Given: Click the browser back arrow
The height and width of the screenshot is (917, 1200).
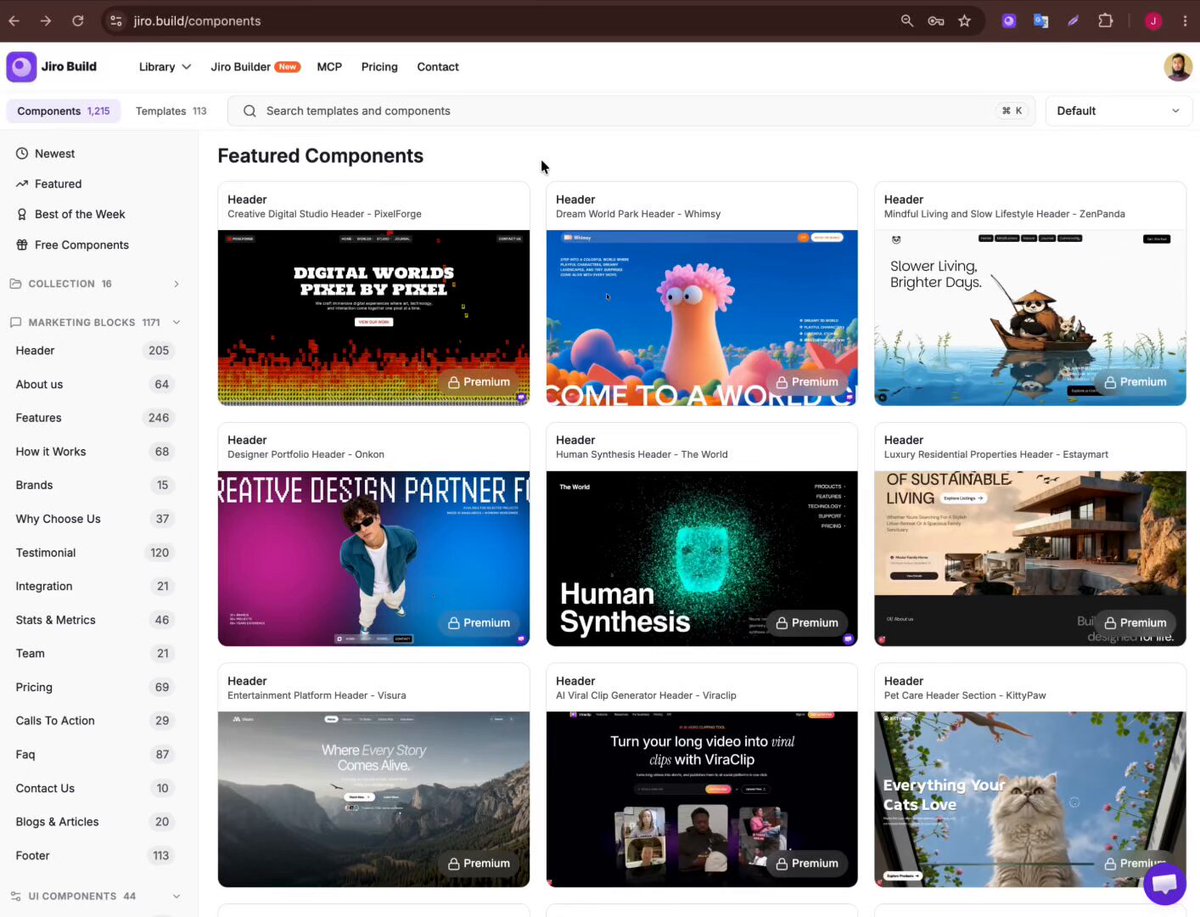Looking at the screenshot, I should click(14, 20).
